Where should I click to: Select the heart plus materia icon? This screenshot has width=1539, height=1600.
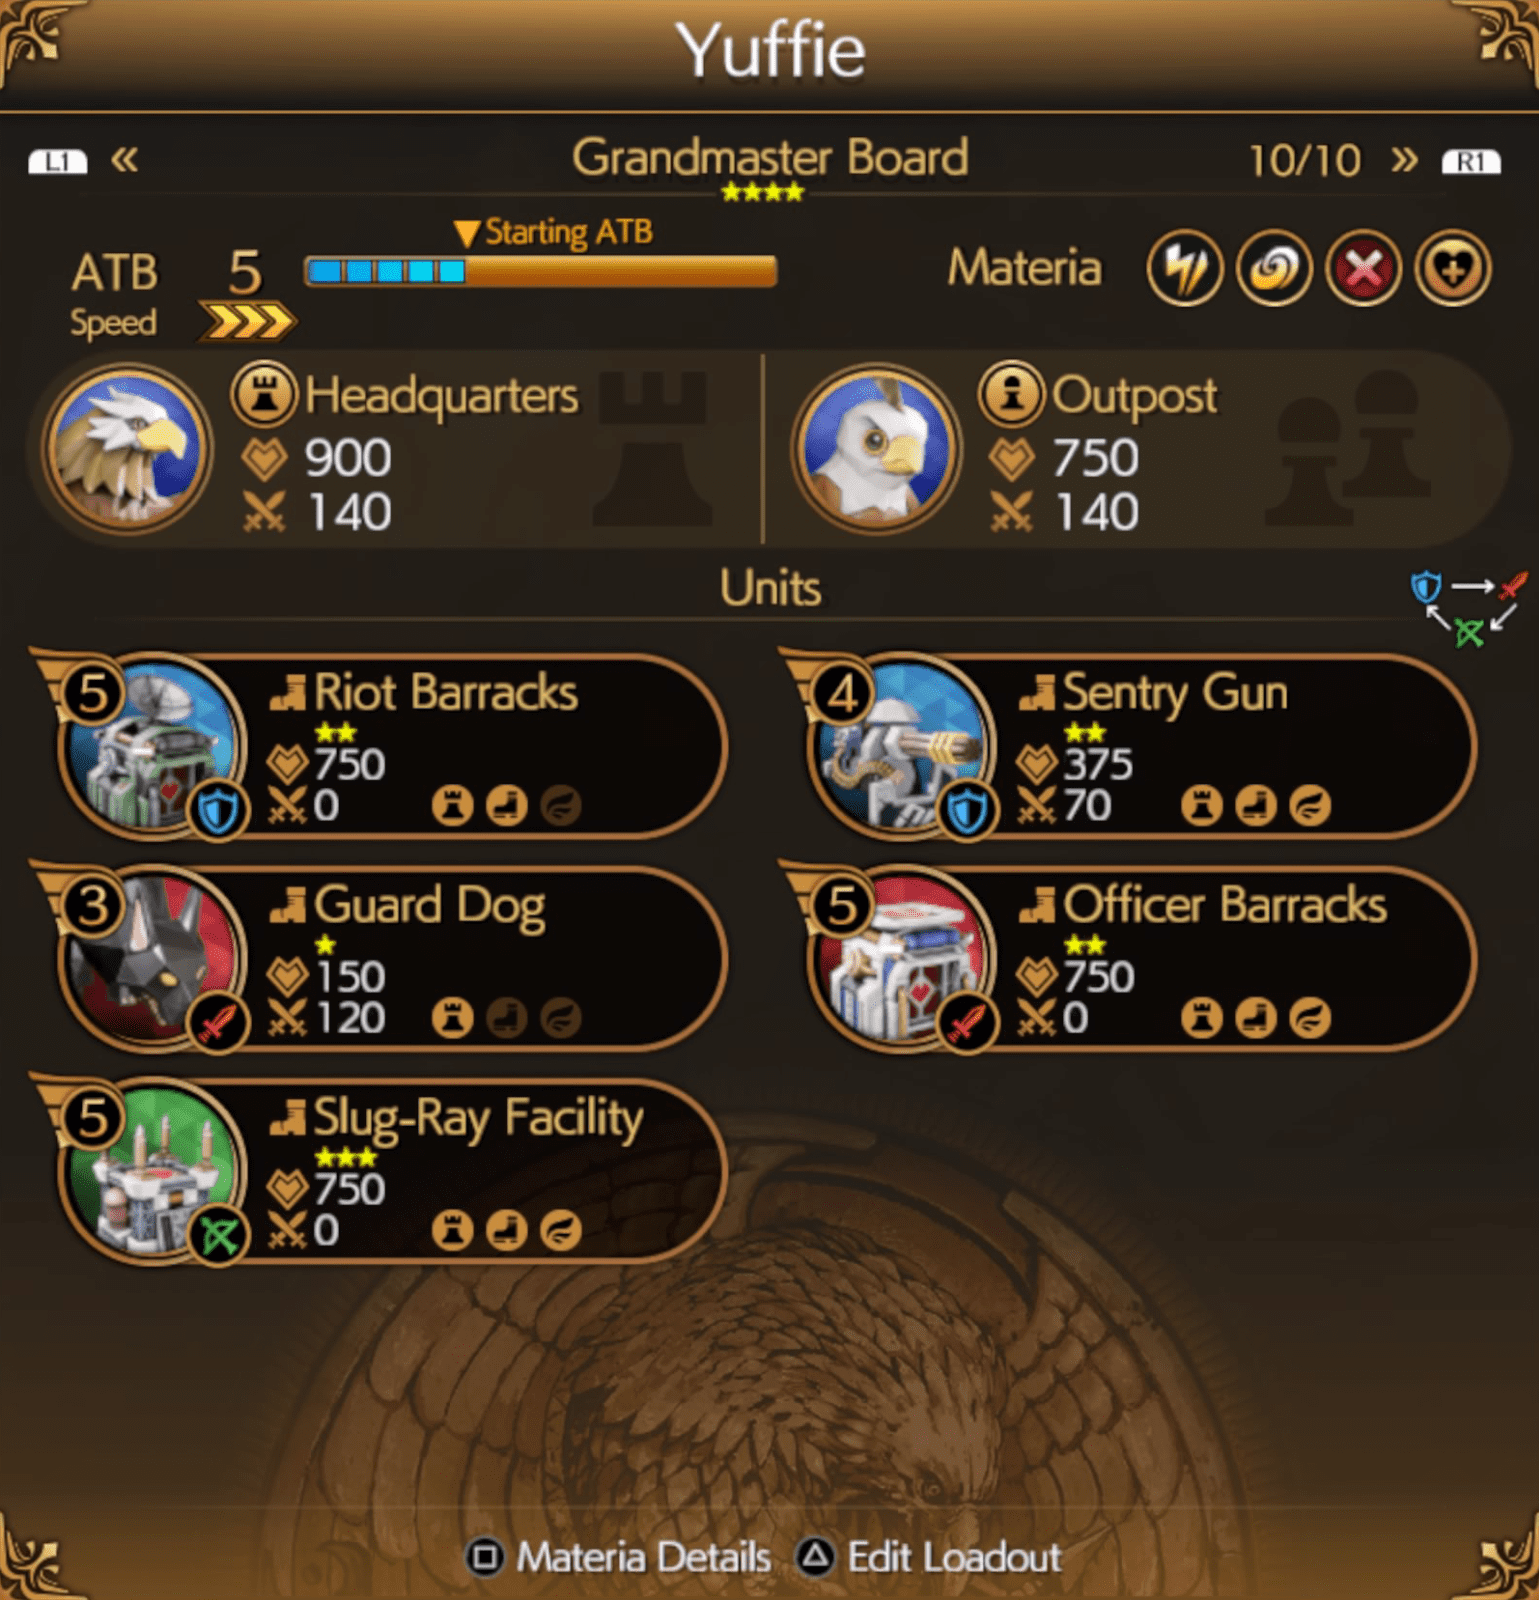[1453, 268]
